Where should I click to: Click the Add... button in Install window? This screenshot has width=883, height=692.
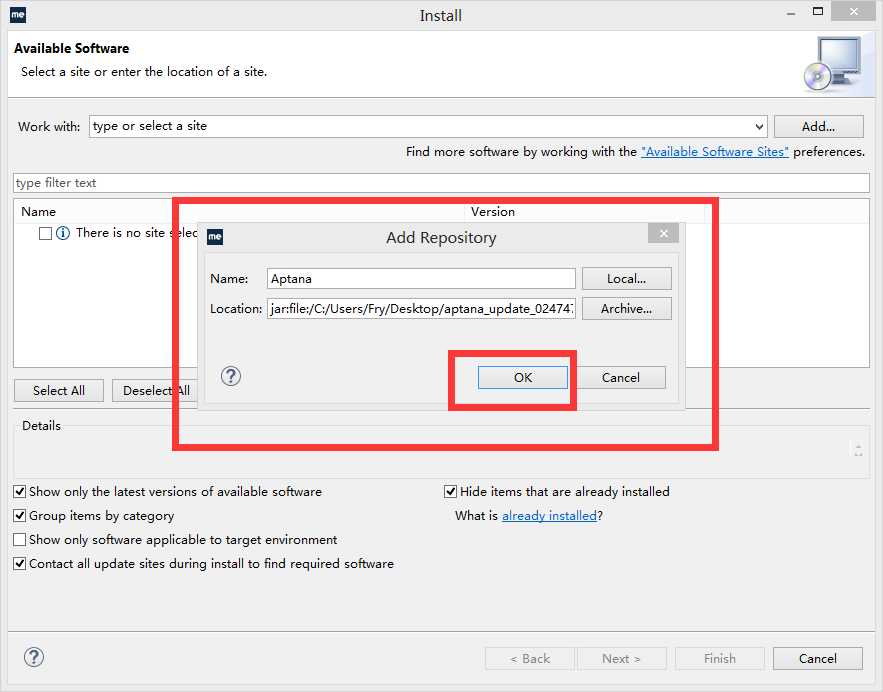click(819, 127)
